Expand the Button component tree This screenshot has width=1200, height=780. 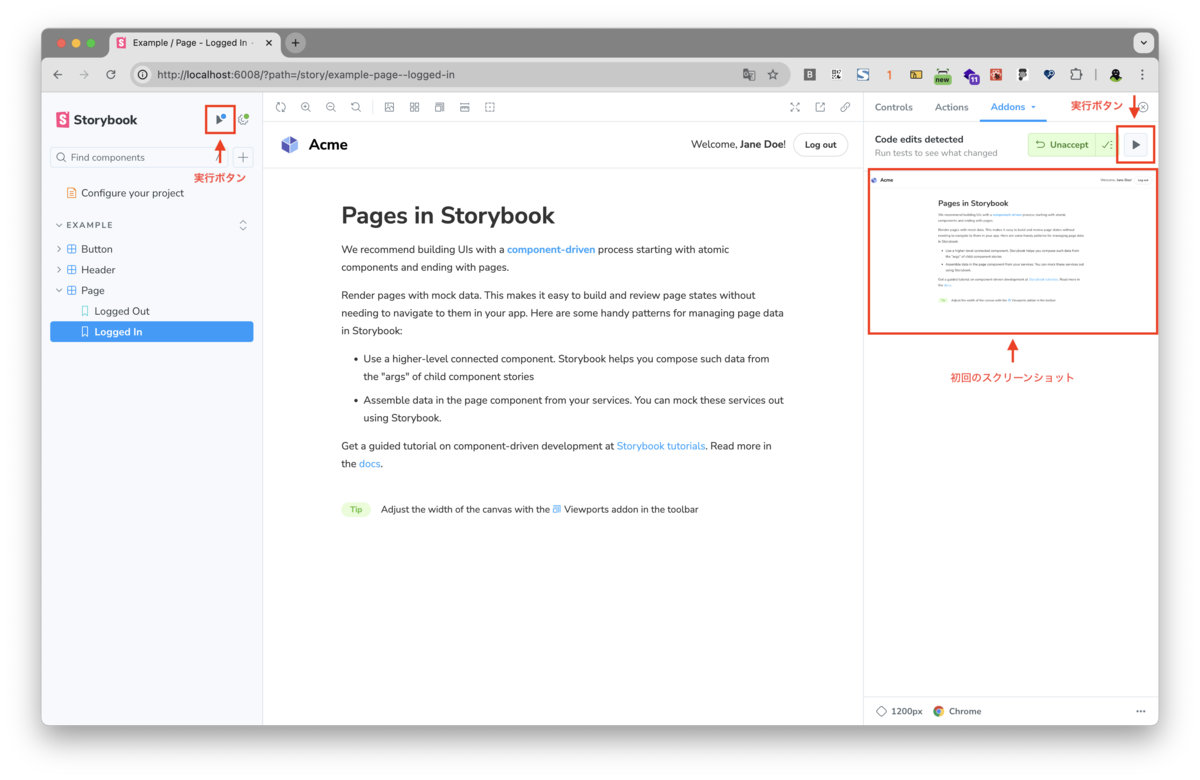pos(59,249)
